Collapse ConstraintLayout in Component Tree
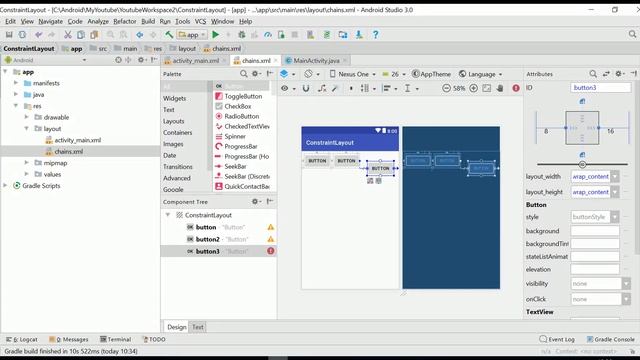This screenshot has width=640, height=360. click(x=168, y=215)
